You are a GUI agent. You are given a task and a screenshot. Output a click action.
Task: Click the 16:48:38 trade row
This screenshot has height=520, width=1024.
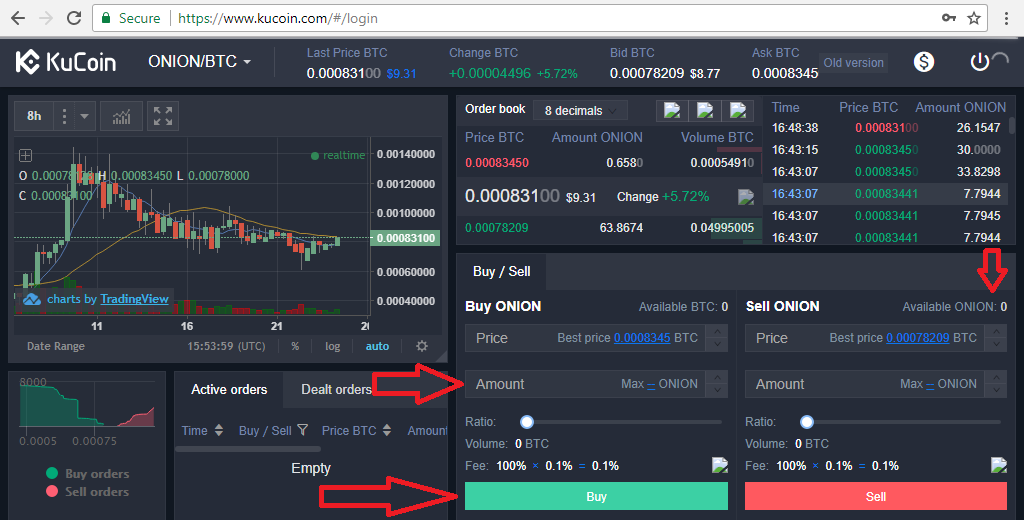tap(886, 128)
